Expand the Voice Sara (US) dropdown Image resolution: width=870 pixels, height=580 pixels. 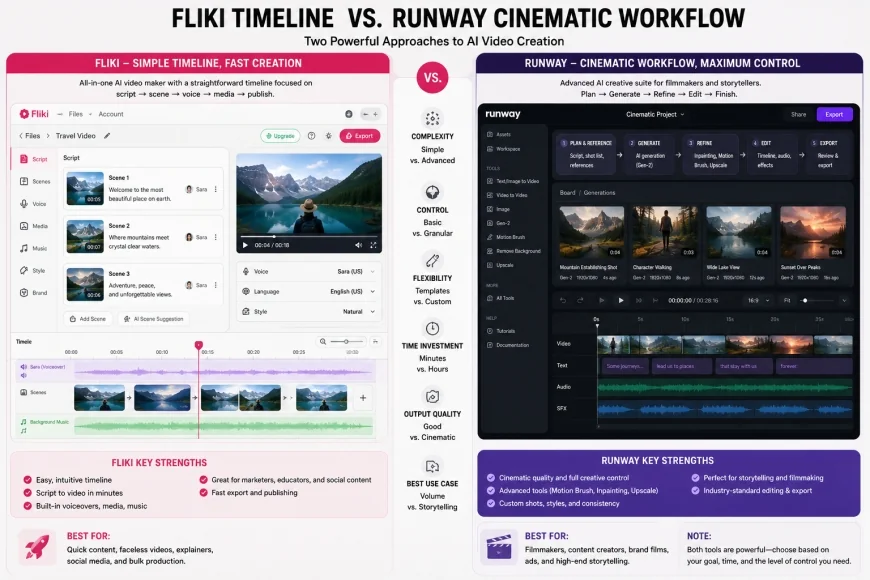click(x=309, y=271)
